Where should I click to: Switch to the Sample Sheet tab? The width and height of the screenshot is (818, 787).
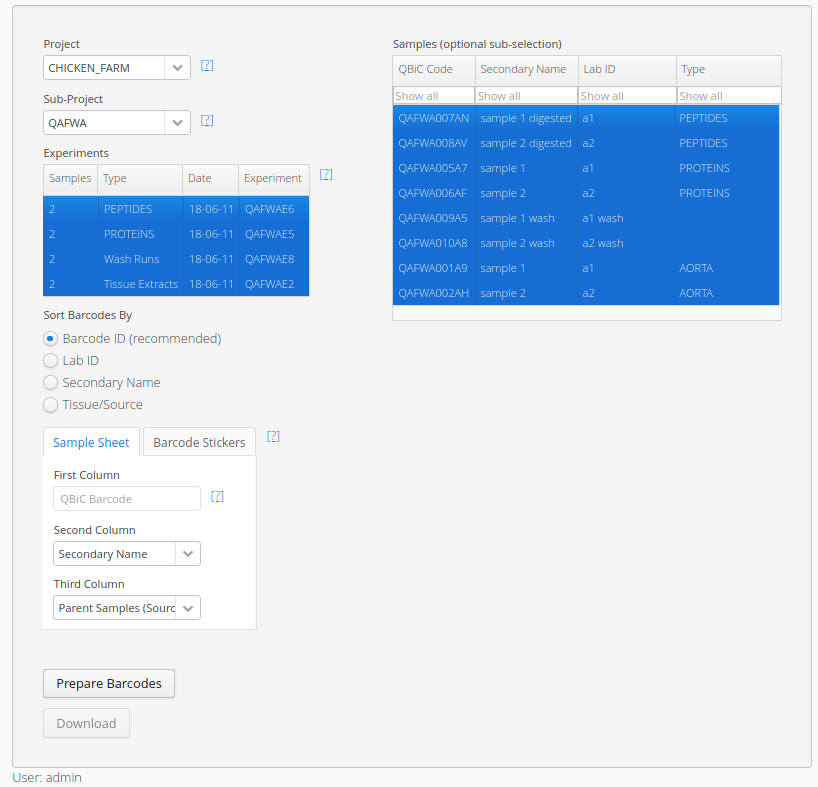coord(91,442)
